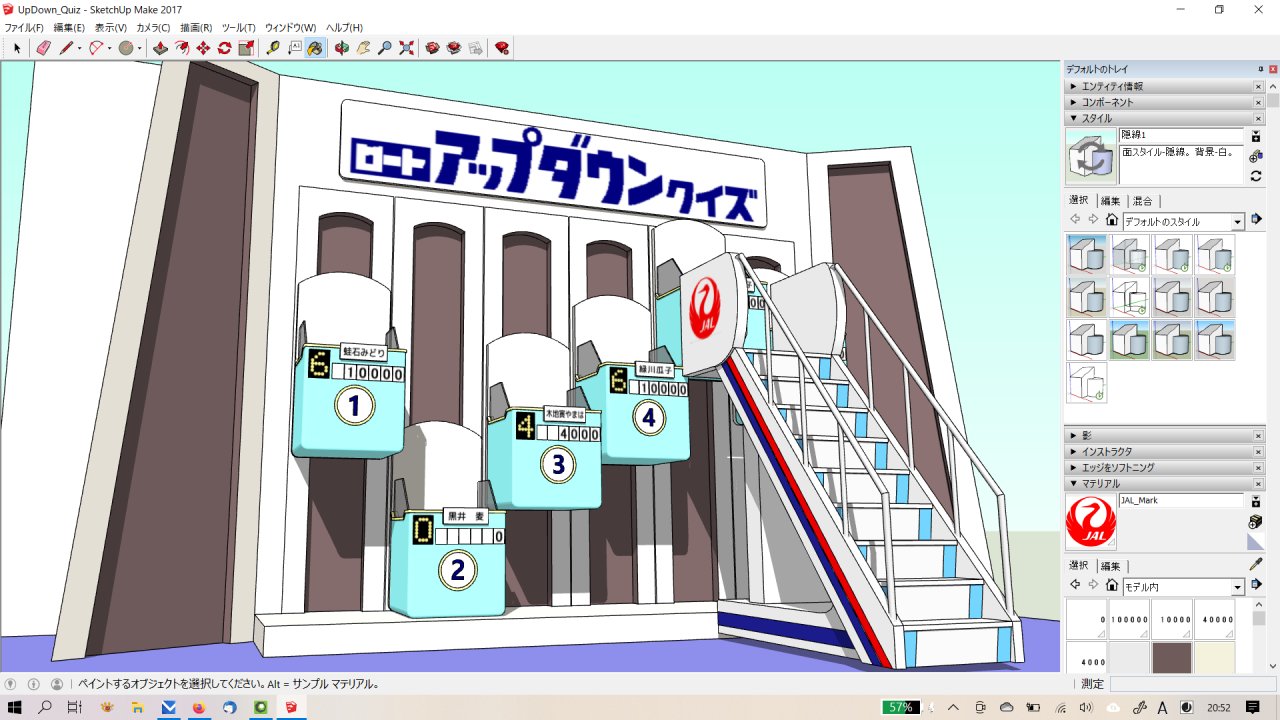Open the 表示(V) menu
Screen dimensions: 1280x720
110,28
